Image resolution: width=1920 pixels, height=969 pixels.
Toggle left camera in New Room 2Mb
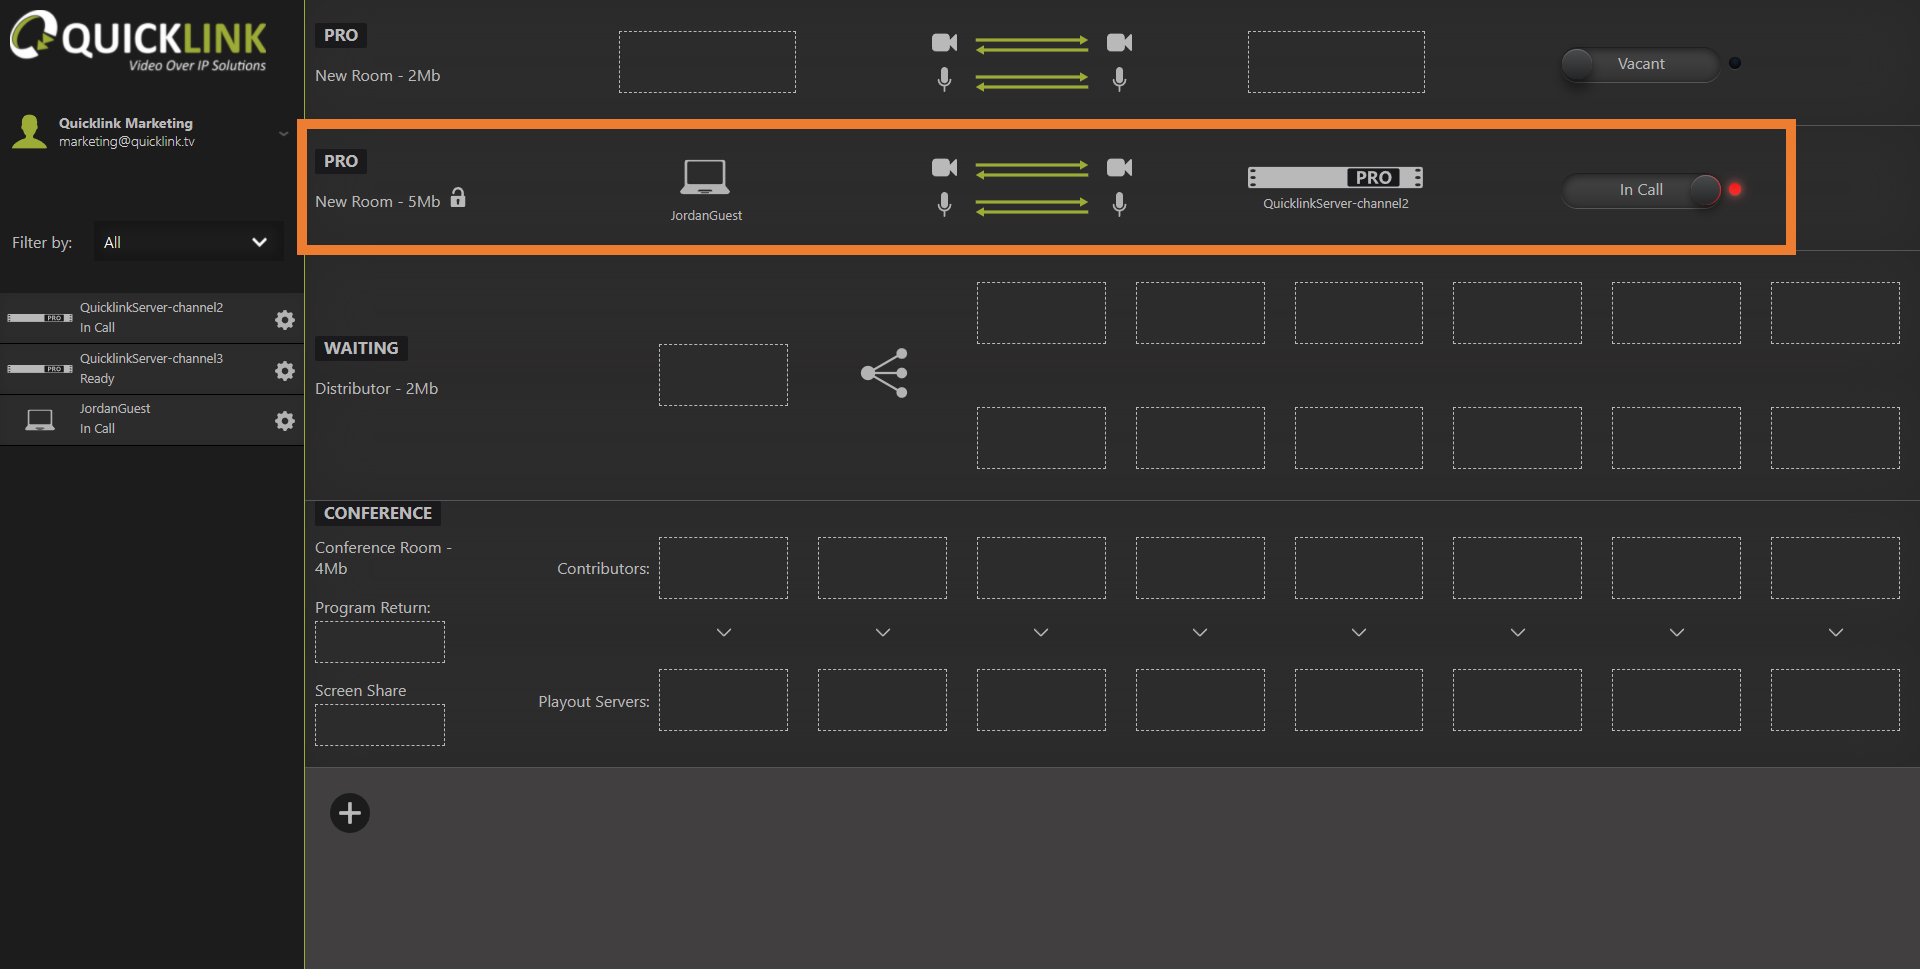click(x=944, y=42)
